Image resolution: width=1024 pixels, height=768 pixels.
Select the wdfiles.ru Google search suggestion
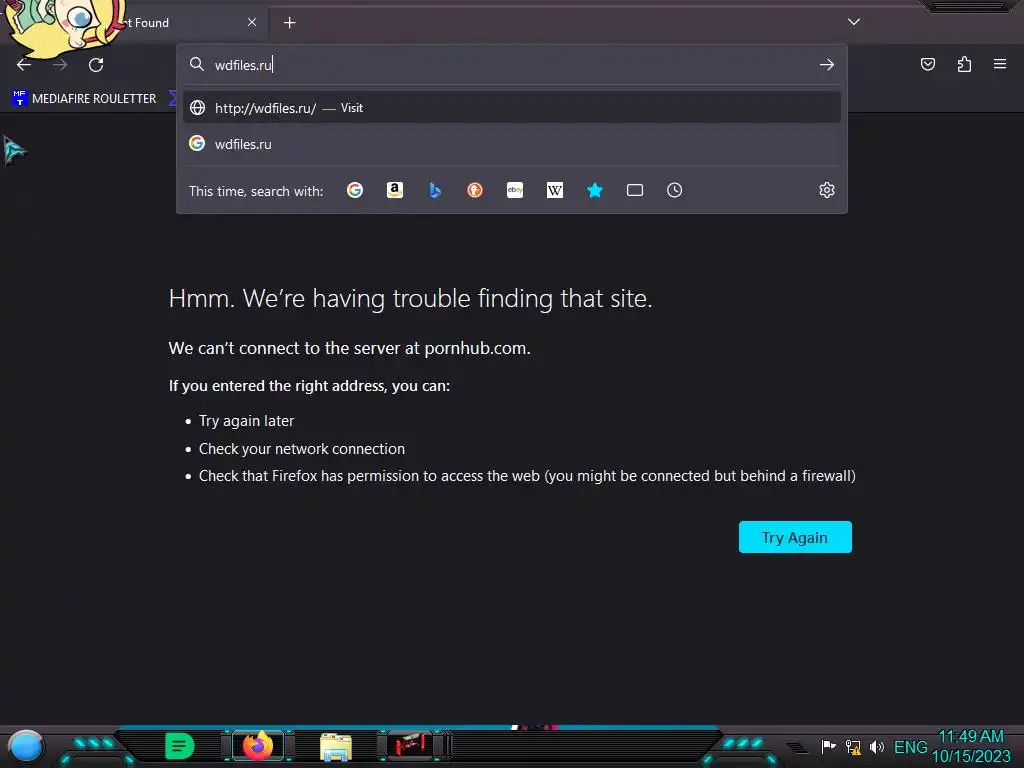pyautogui.click(x=512, y=144)
